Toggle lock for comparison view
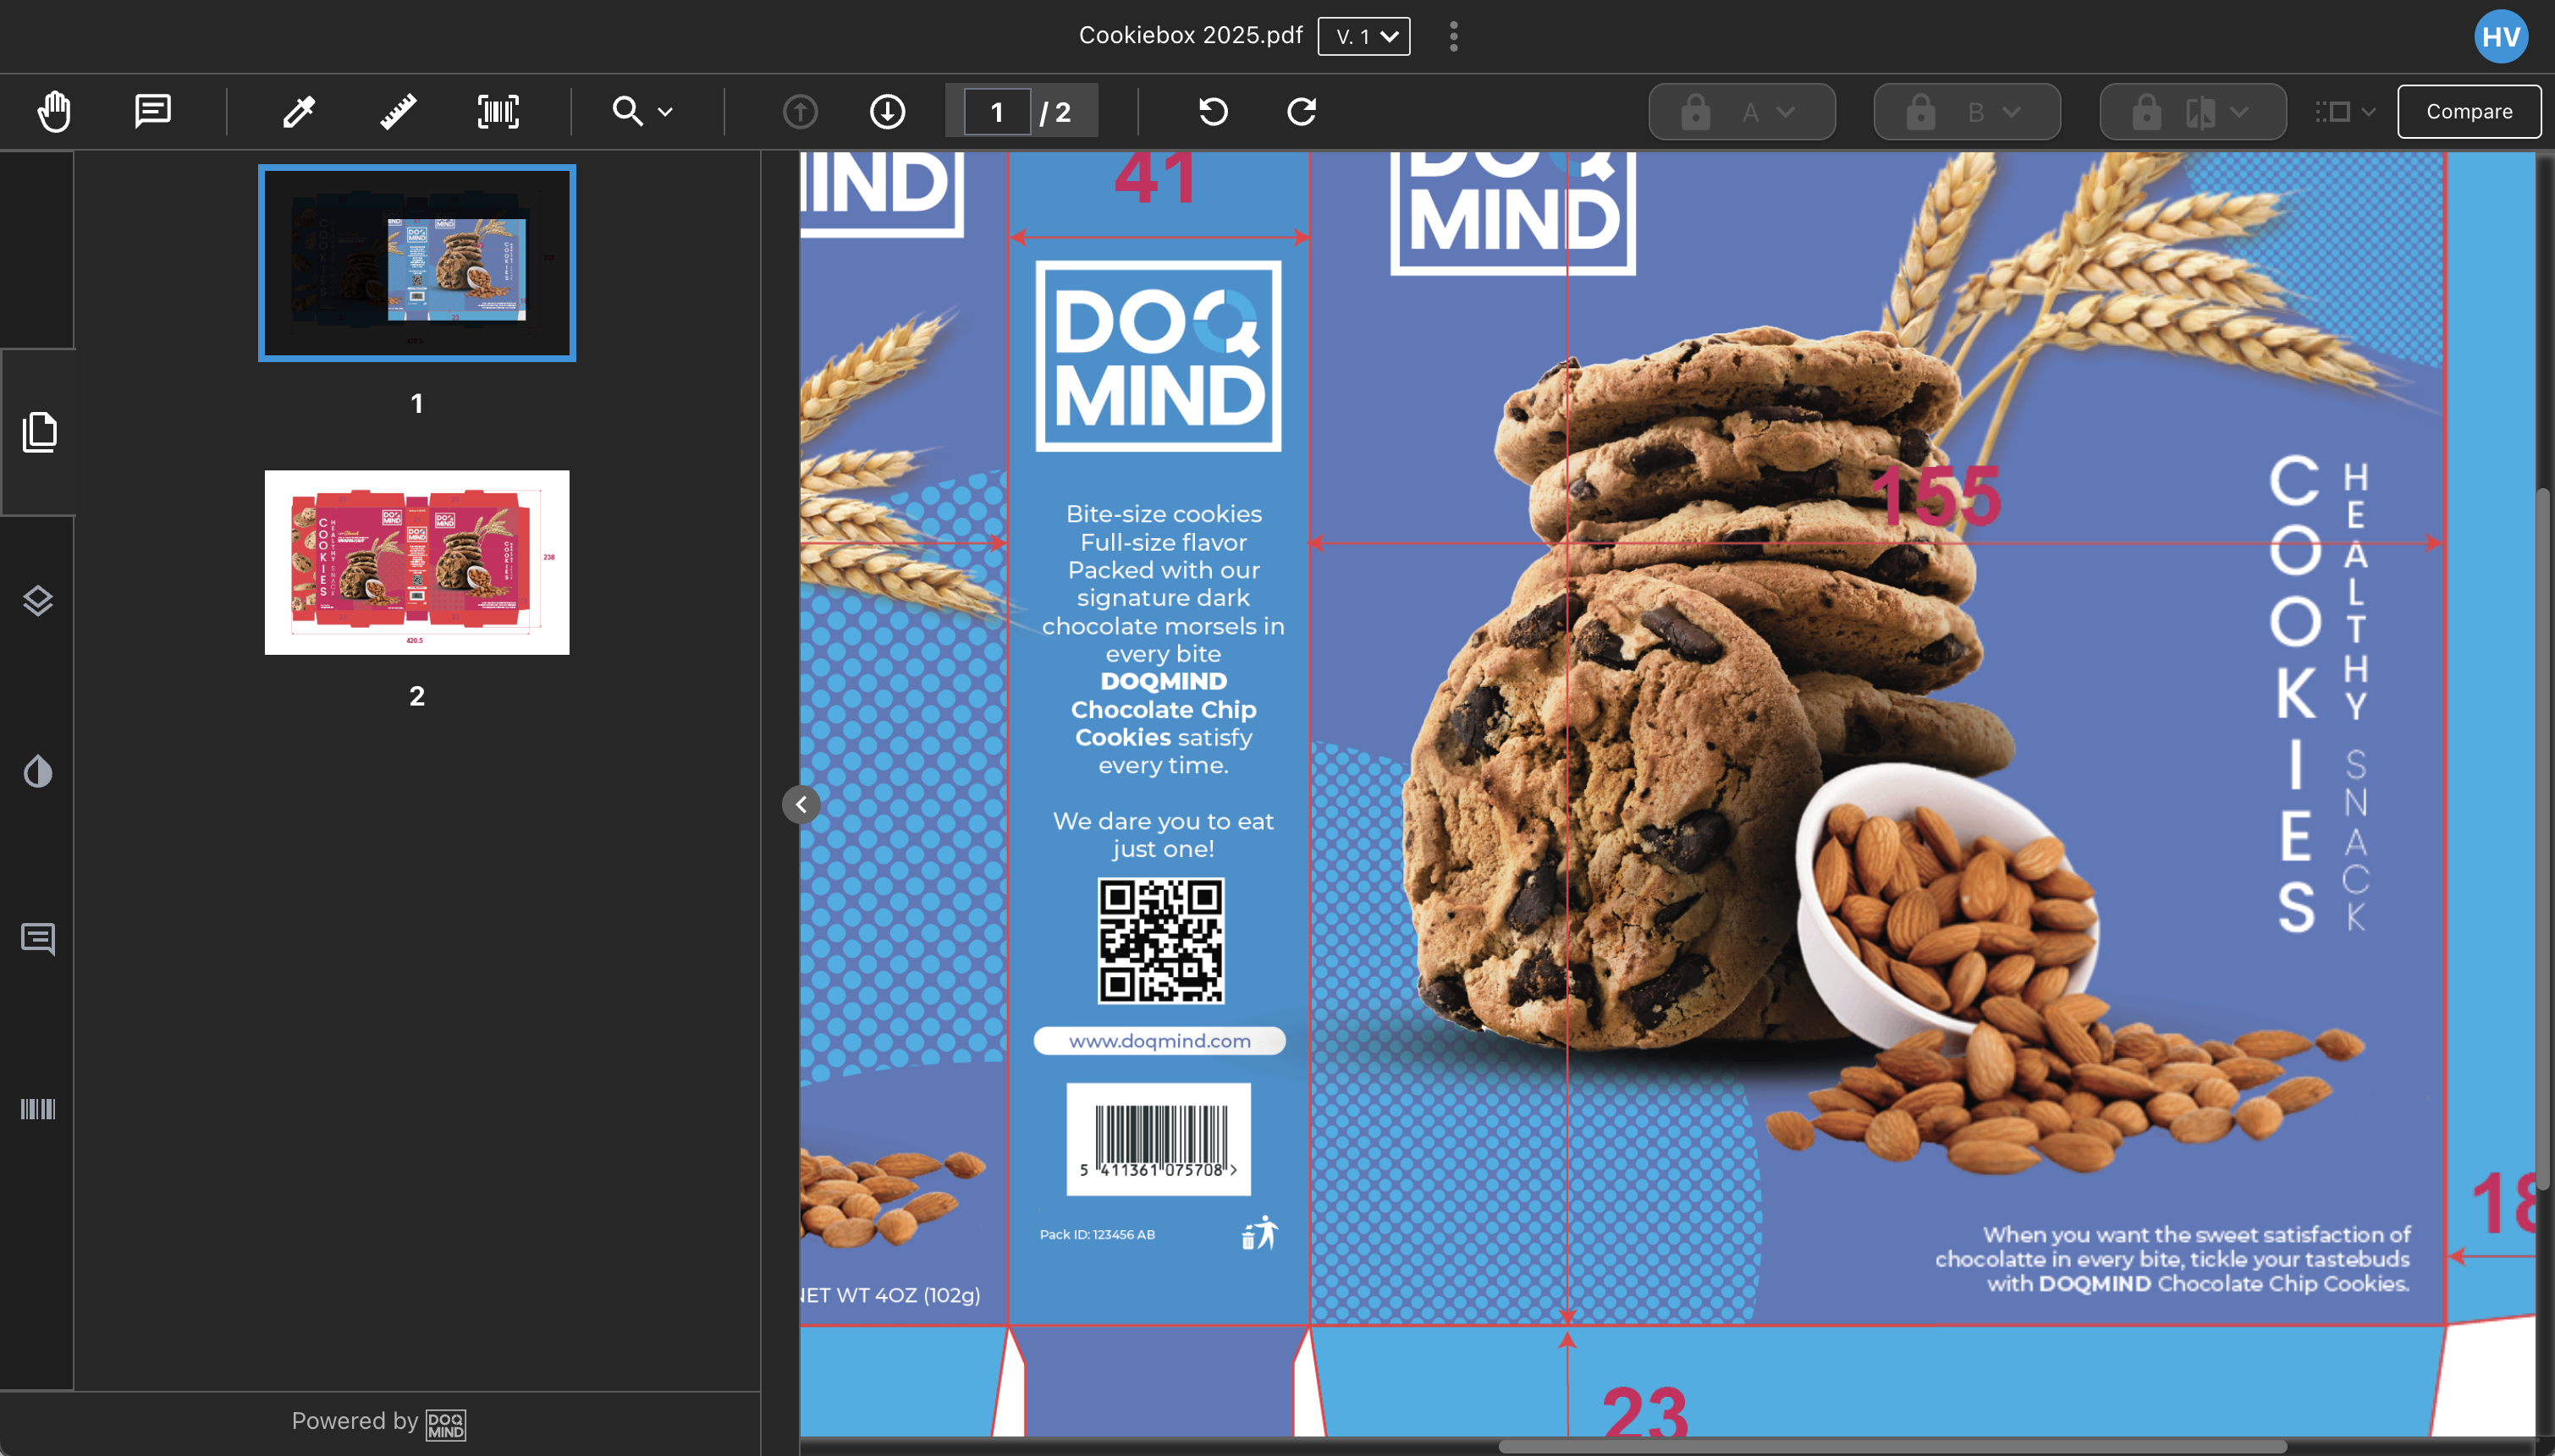This screenshot has width=2555, height=1456. [x=2146, y=112]
